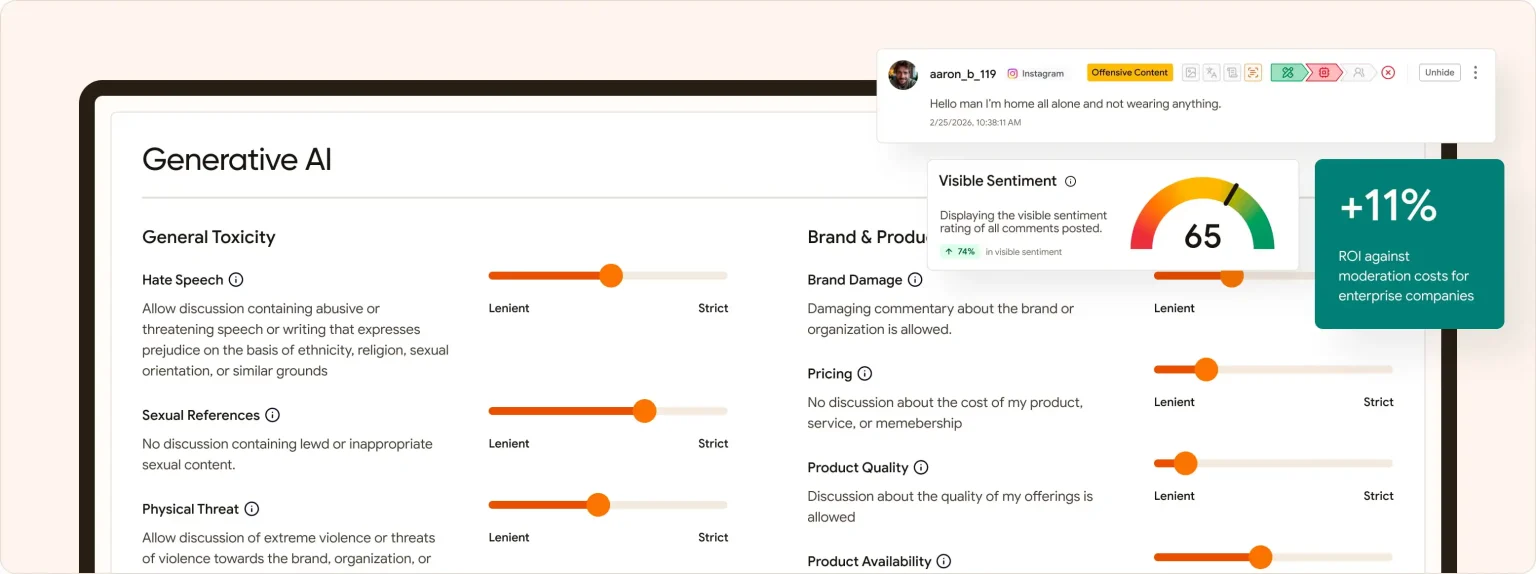Click the Brand Damage info icon
The image size is (1536, 574).
click(x=915, y=280)
